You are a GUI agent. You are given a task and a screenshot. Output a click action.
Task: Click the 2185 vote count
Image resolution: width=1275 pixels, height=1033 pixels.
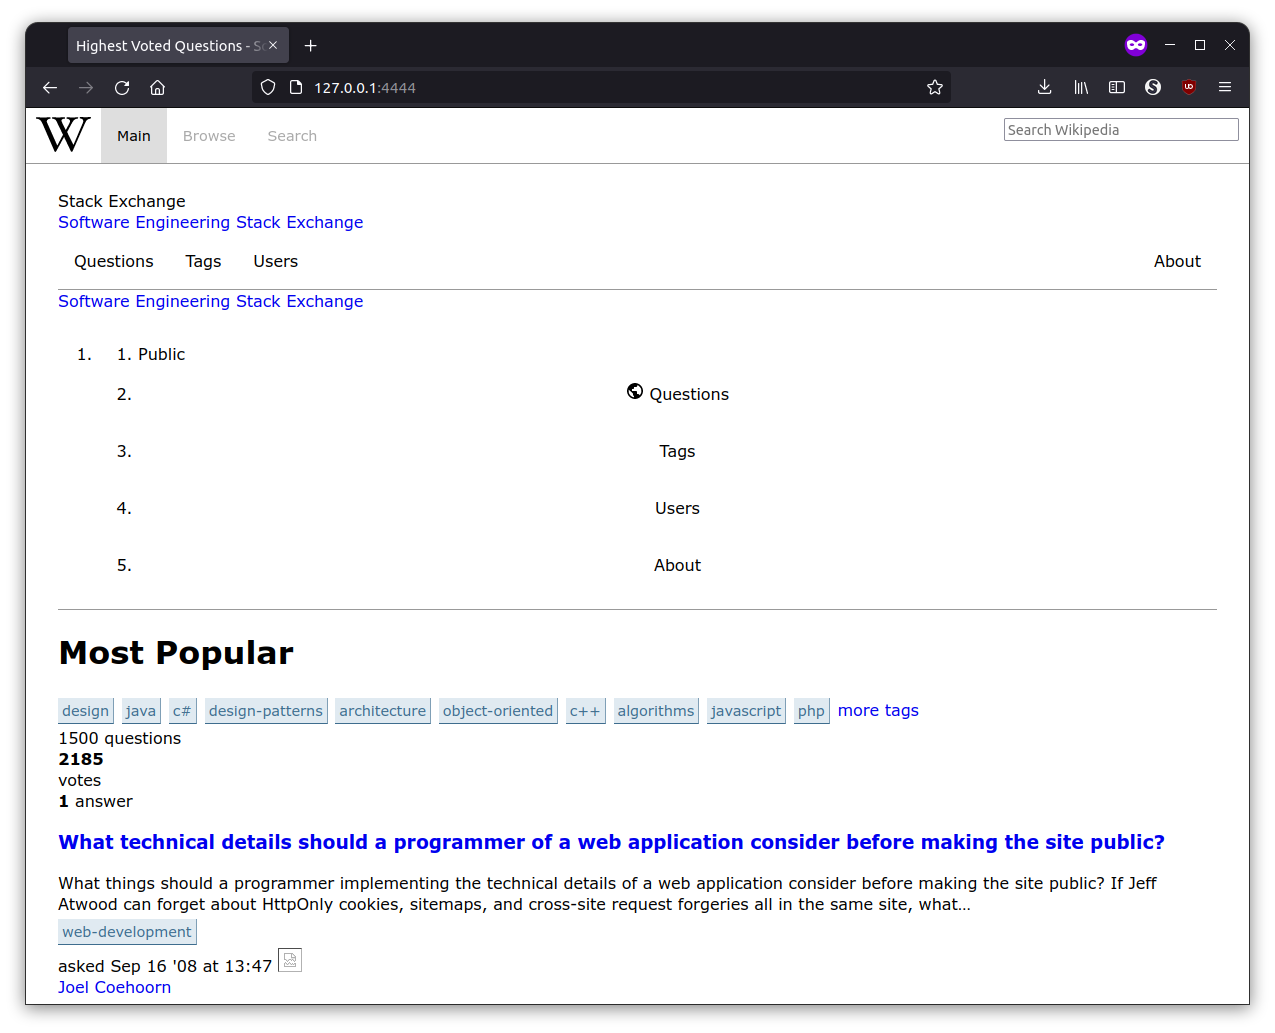coord(81,759)
